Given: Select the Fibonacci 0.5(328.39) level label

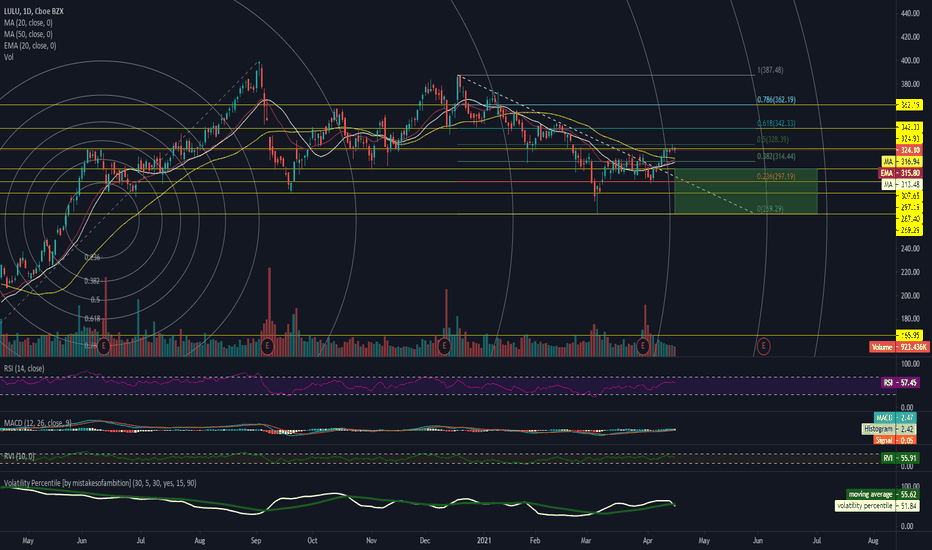Looking at the screenshot, I should tap(773, 140).
